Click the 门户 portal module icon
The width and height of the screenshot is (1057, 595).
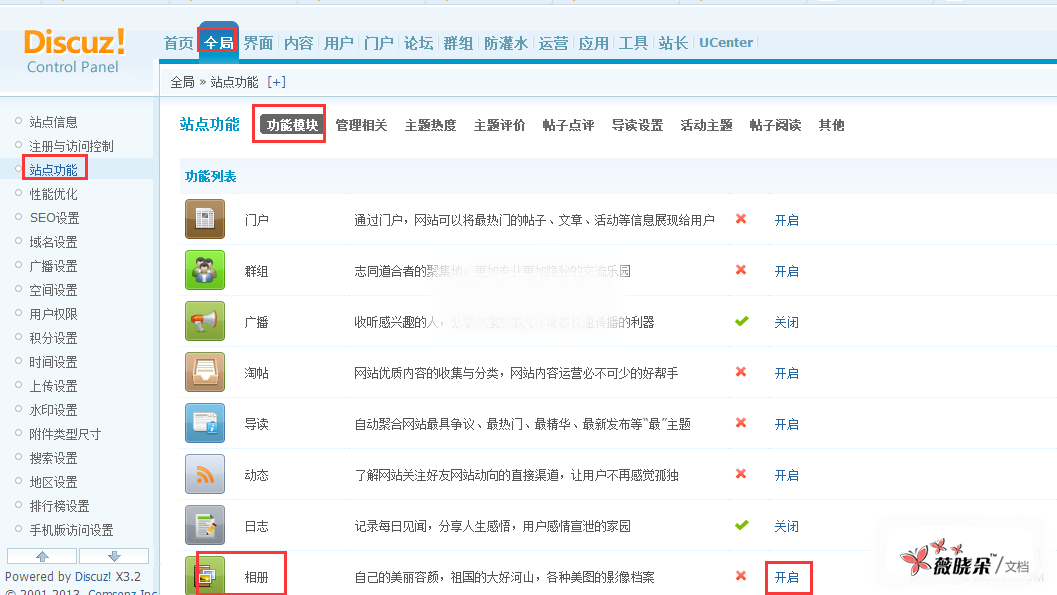coord(205,219)
